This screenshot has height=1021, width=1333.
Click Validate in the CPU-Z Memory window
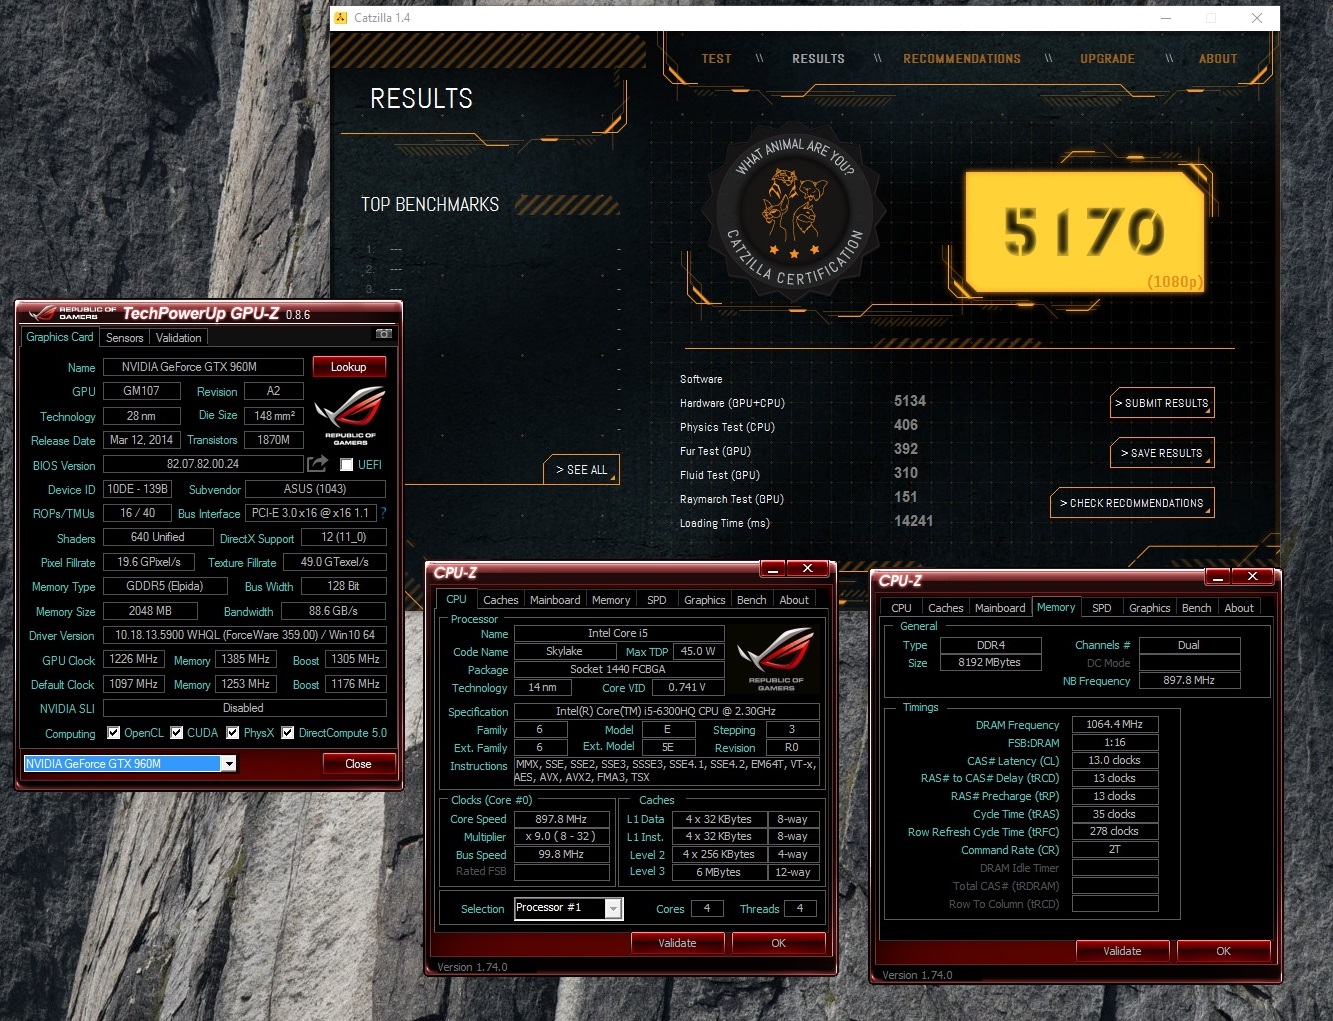1122,951
